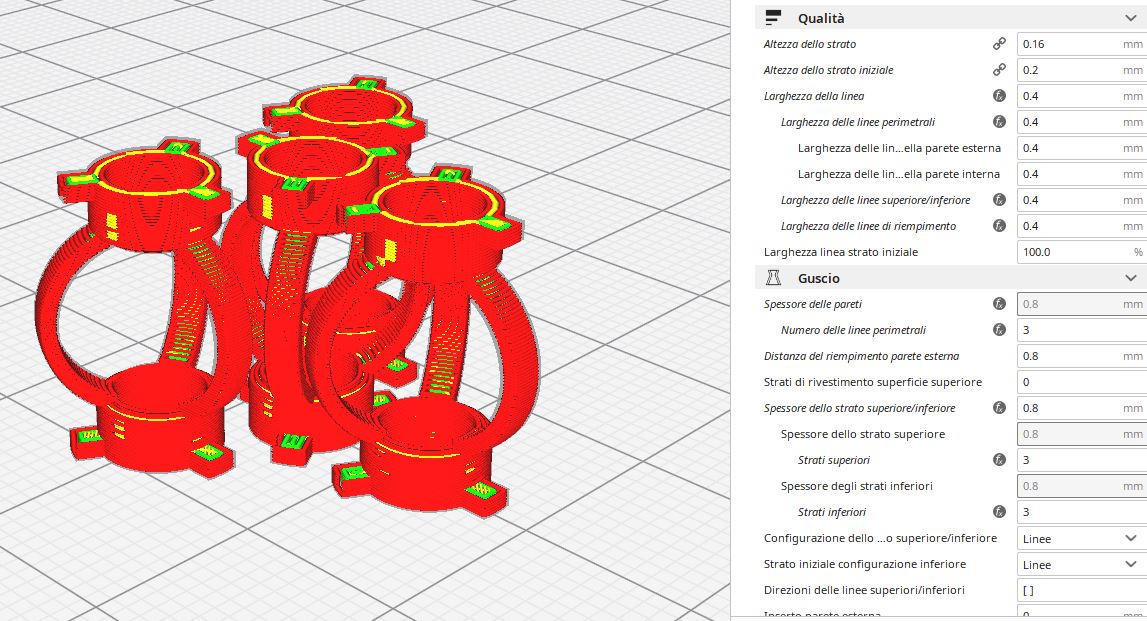Click the link icon for Altezza dello strato
This screenshot has height=621, width=1147.
pyautogui.click(x=999, y=44)
